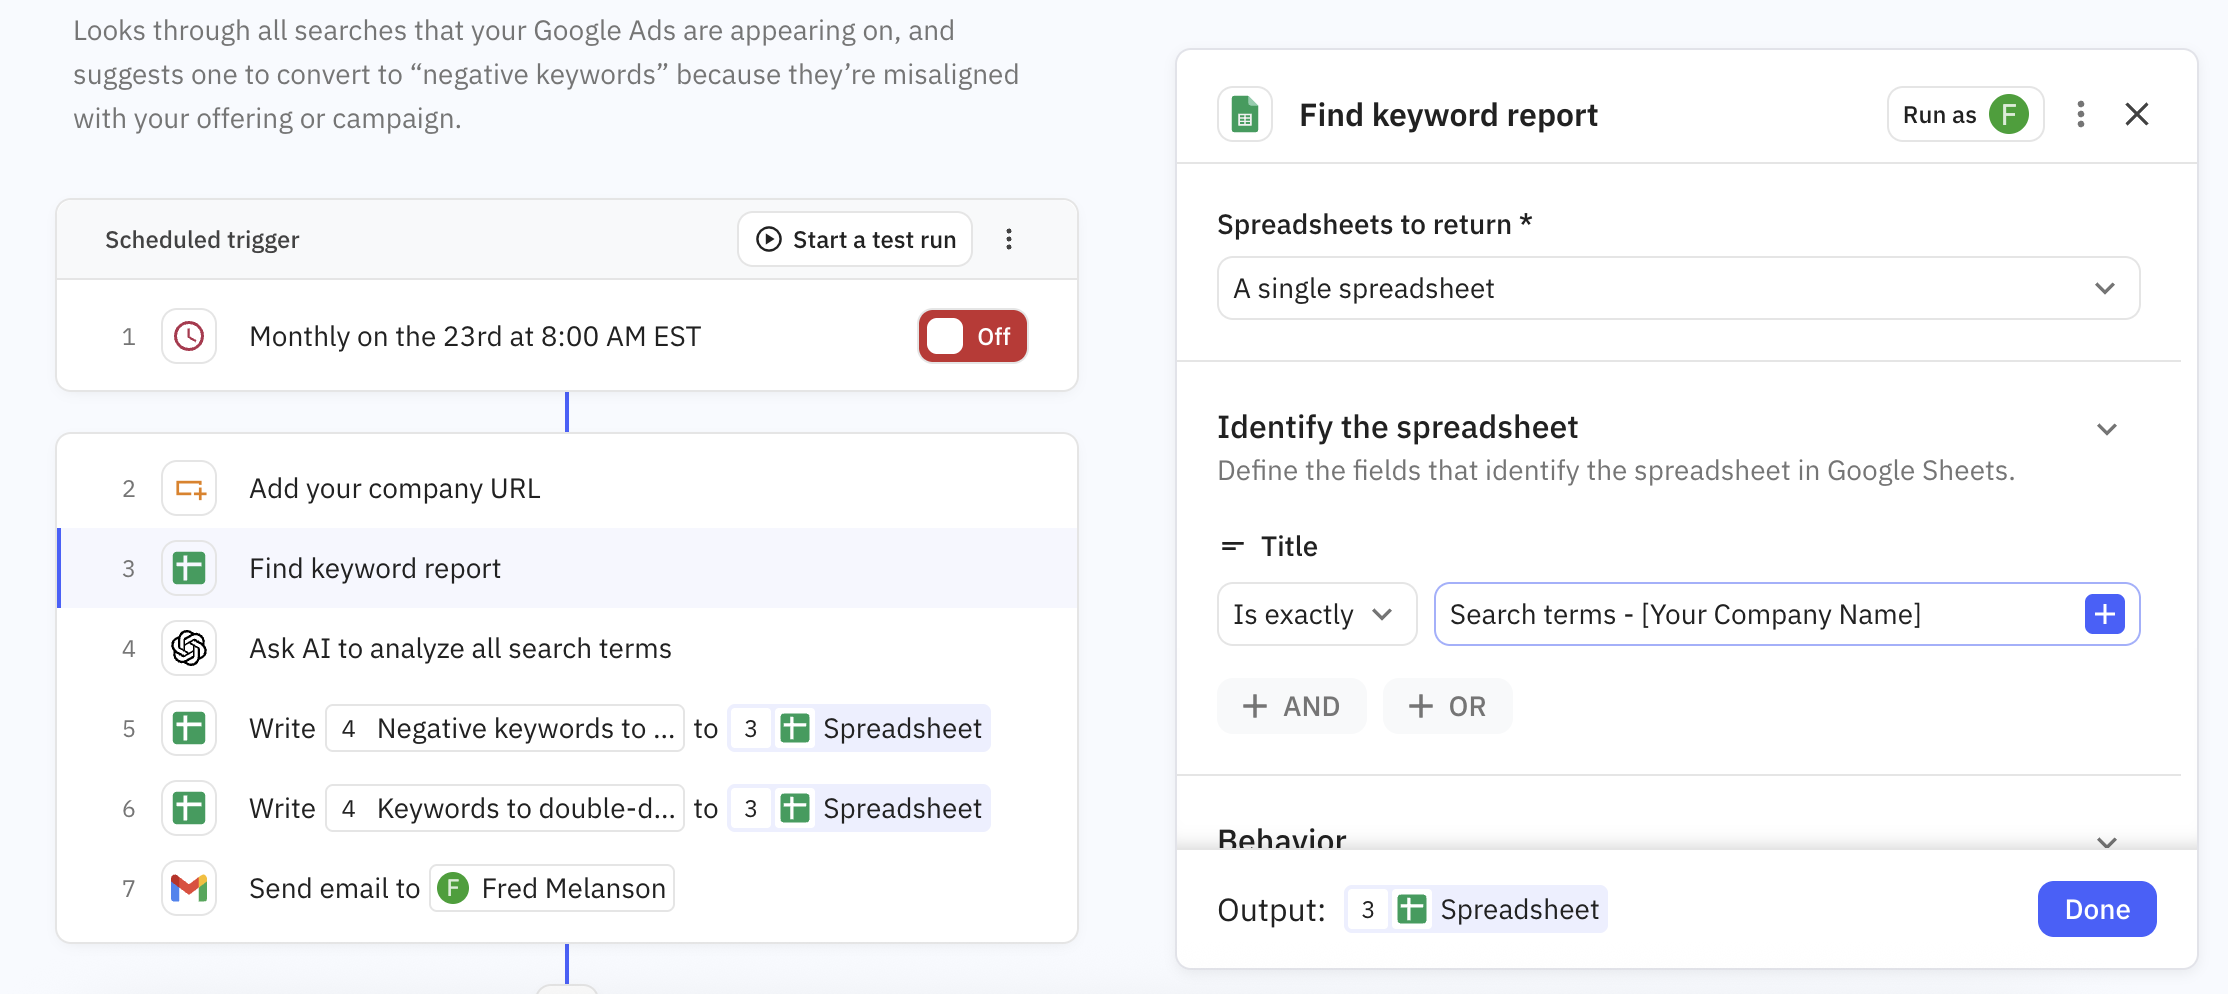2228x994 pixels.
Task: Click the Done button
Action: click(2097, 909)
